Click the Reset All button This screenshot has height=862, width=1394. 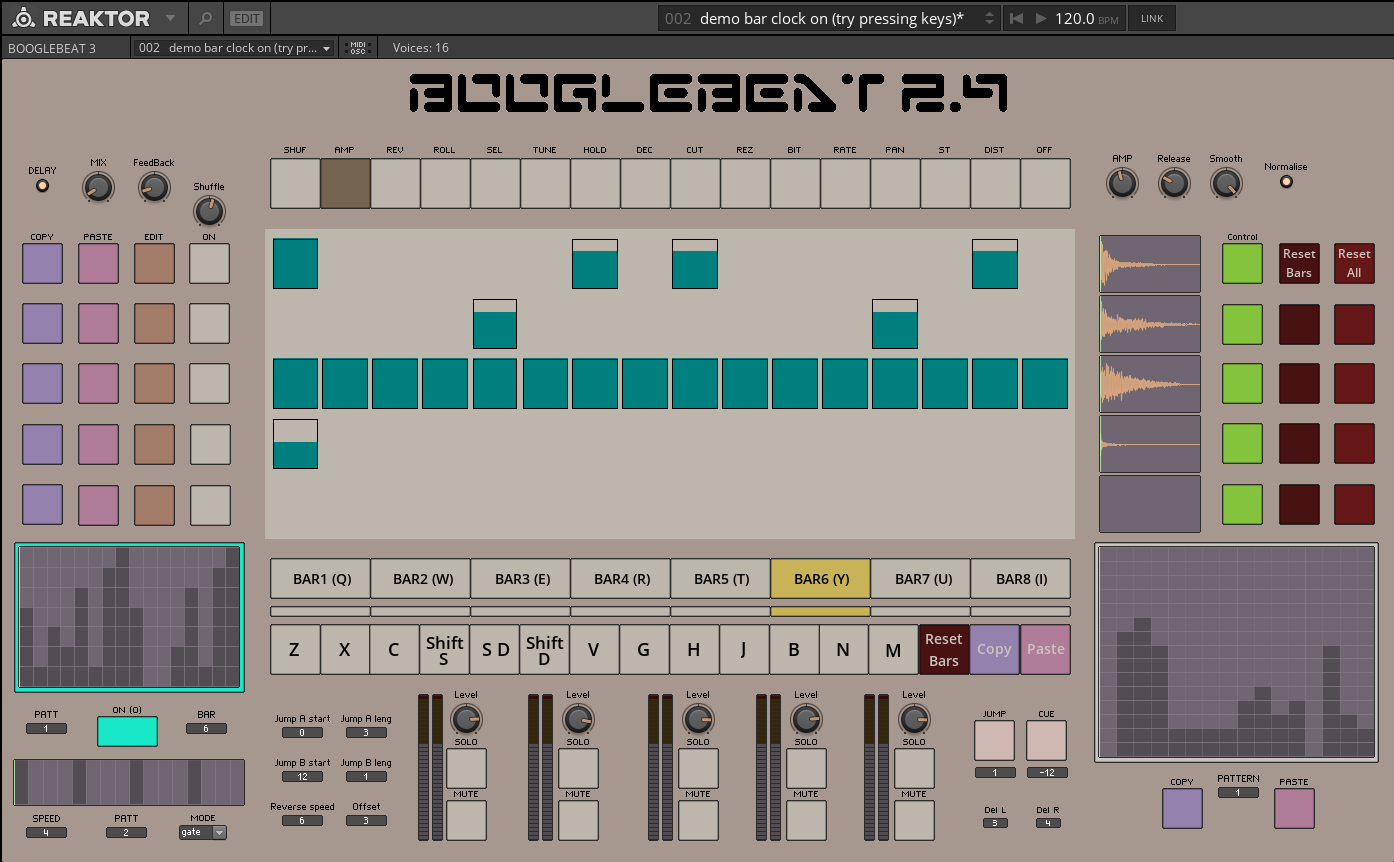coord(1354,264)
